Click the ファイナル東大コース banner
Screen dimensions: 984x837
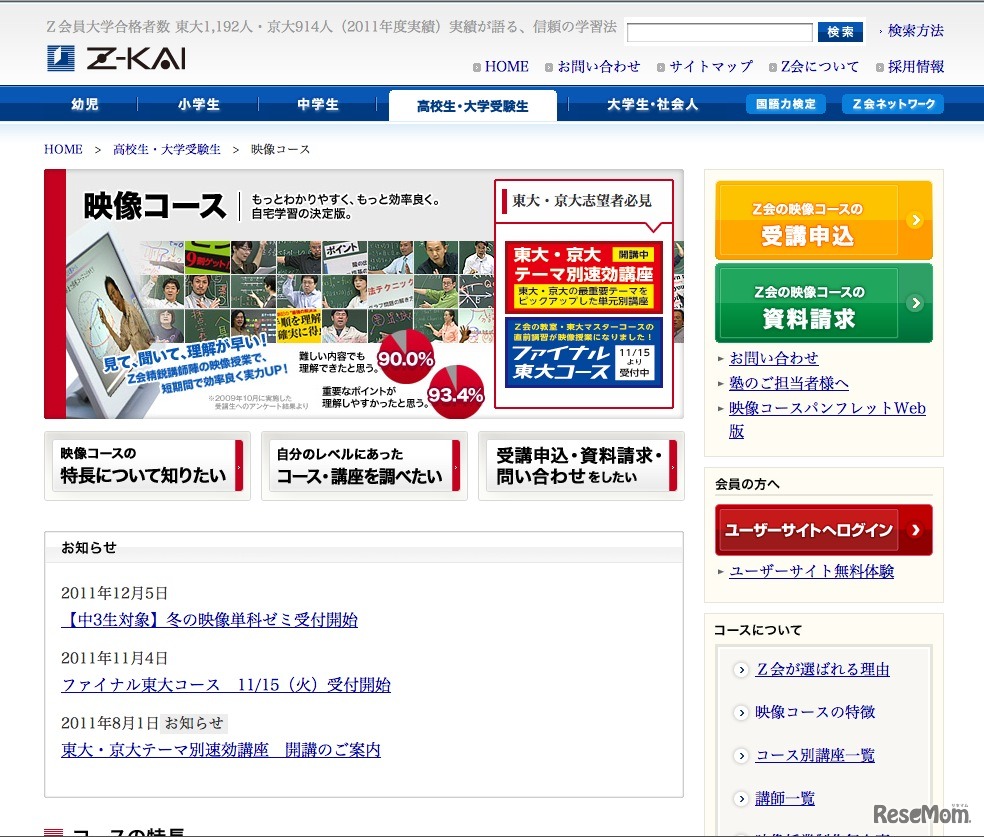pos(584,353)
